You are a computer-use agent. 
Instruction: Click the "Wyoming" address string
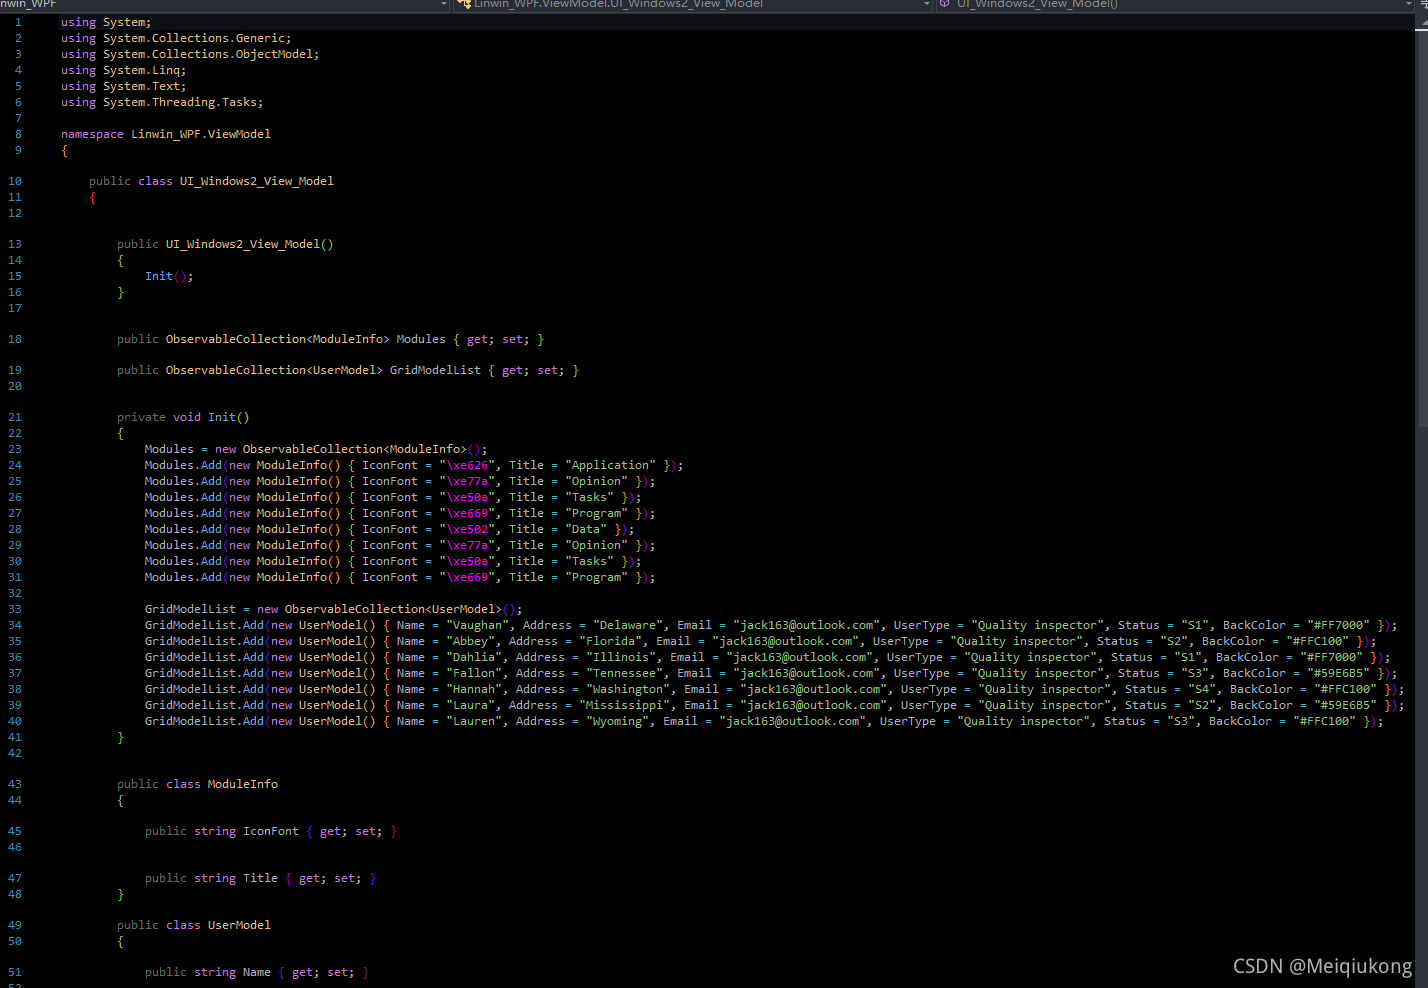point(617,721)
